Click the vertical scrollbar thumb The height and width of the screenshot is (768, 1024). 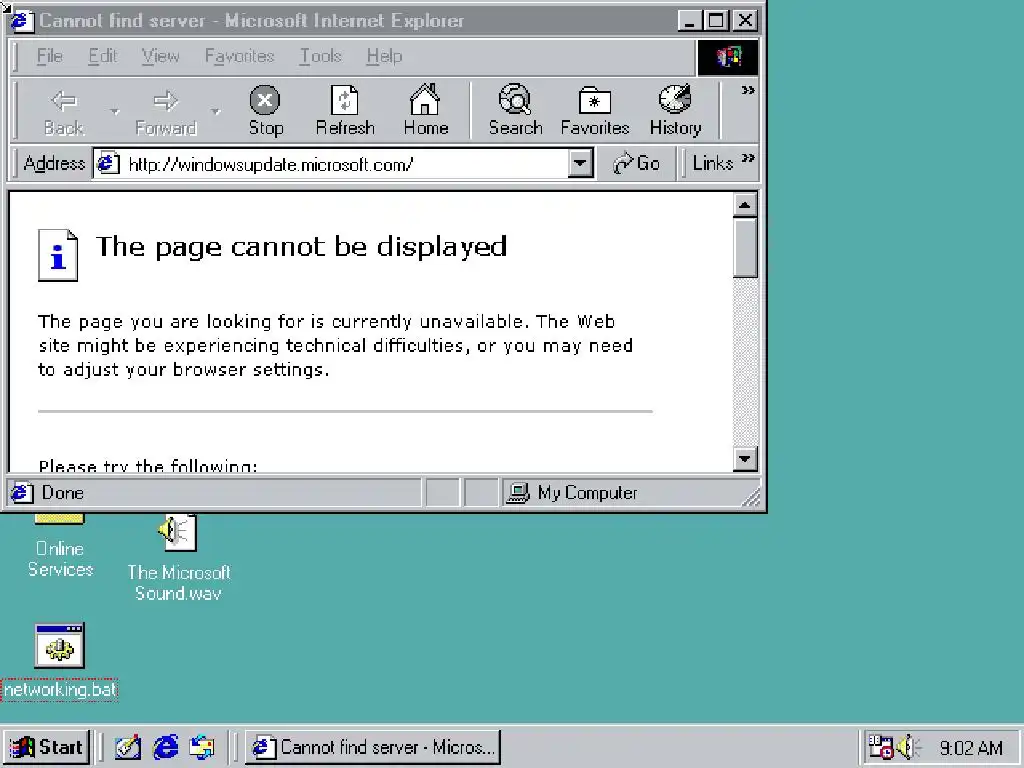745,248
